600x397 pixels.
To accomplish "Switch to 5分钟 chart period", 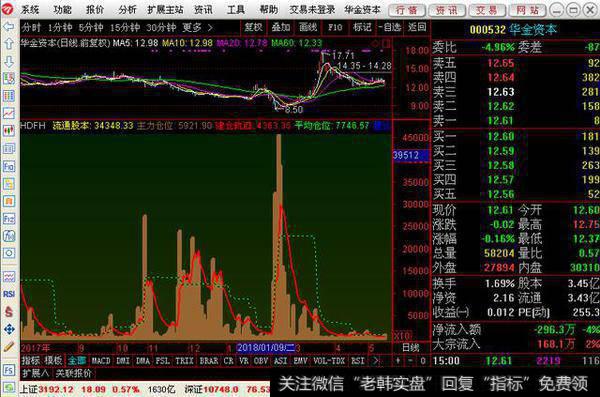I will click(91, 28).
